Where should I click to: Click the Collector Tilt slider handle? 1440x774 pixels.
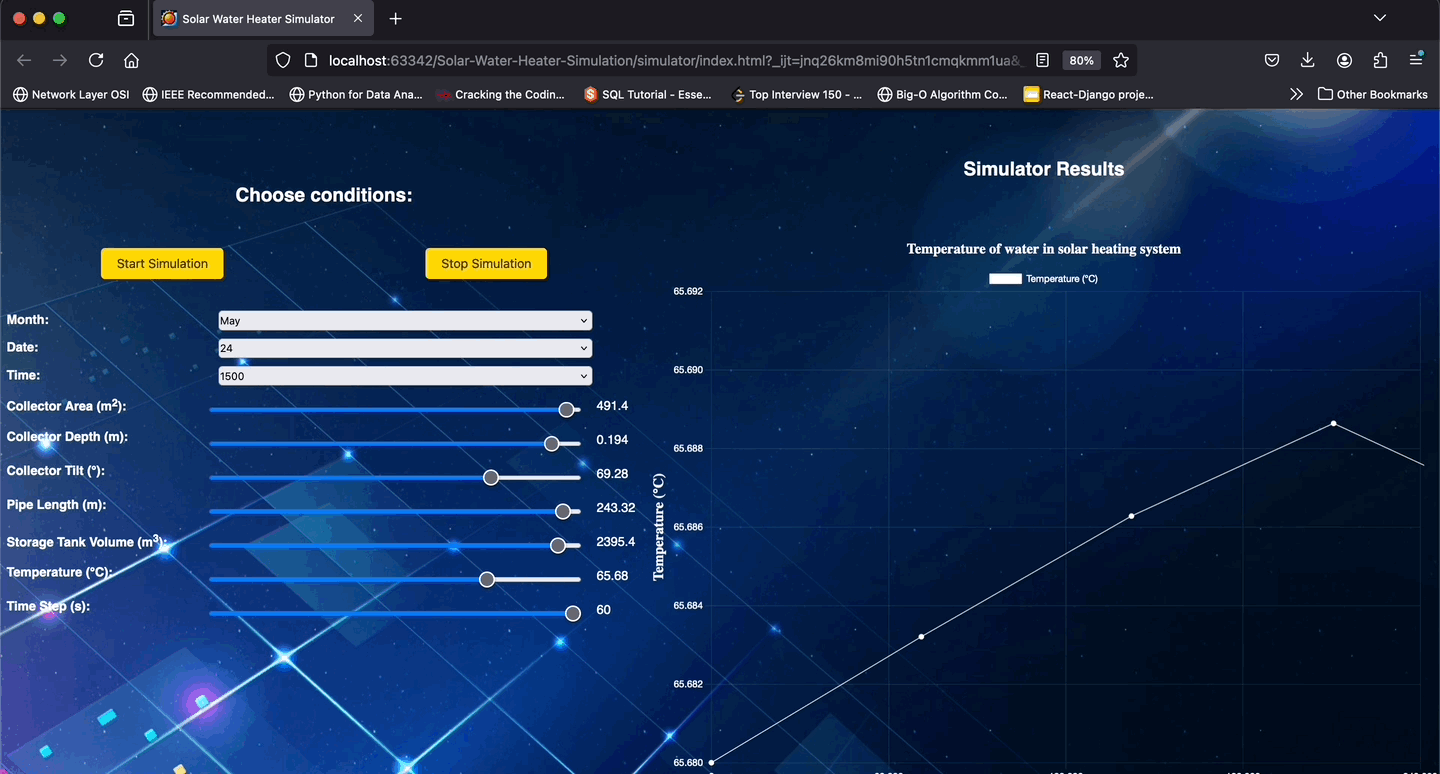491,478
